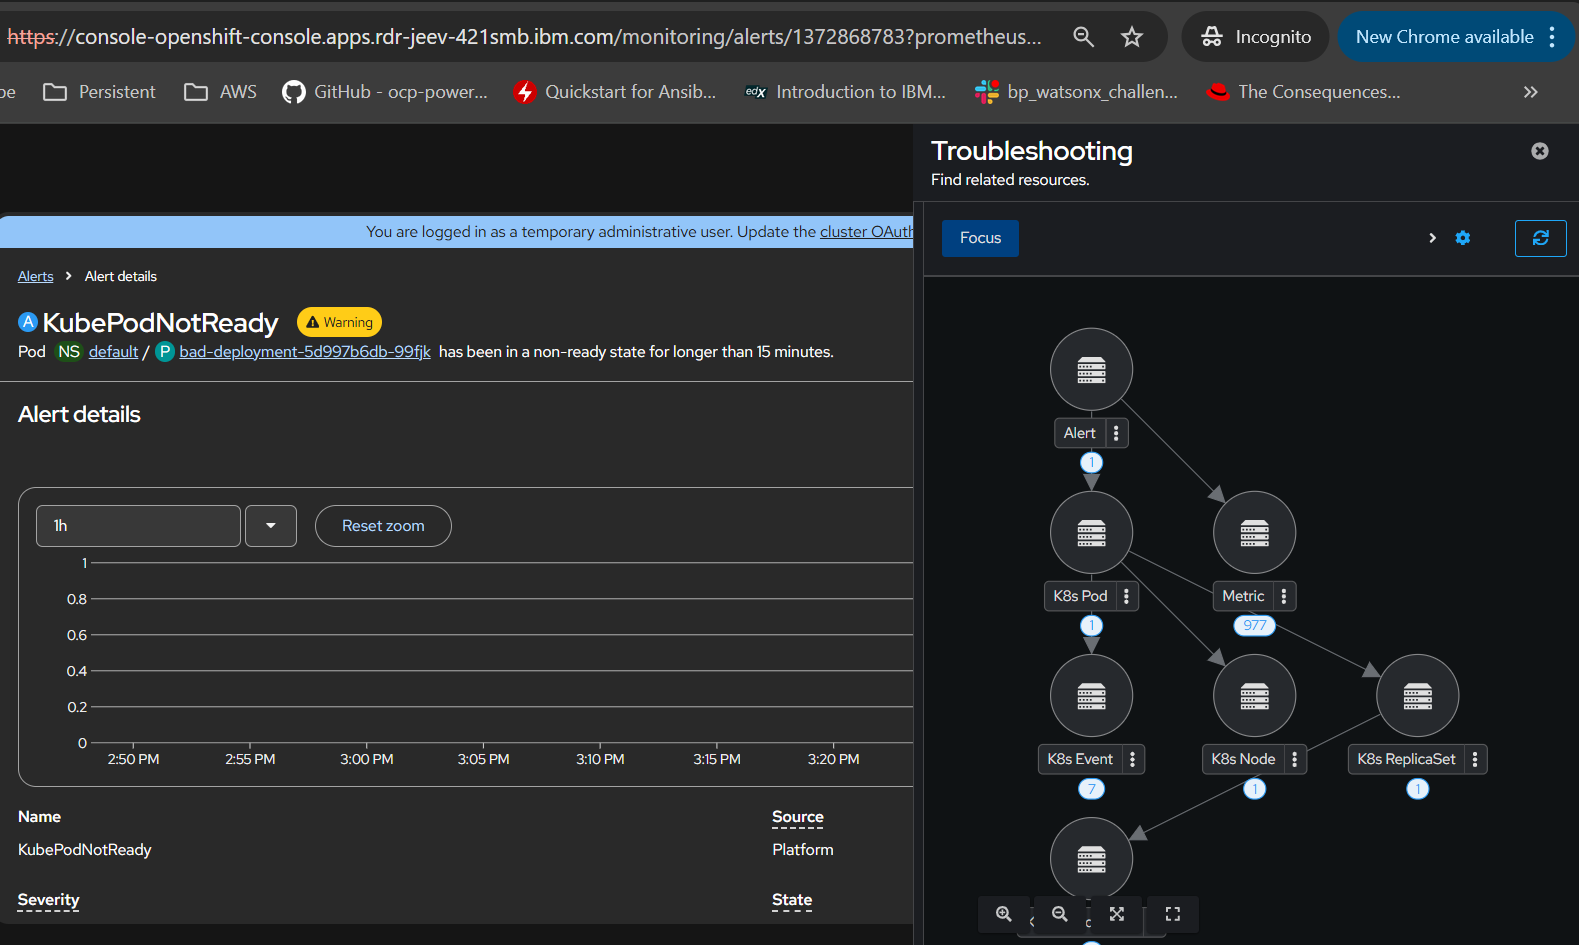
Task: Open the Chrome menu
Action: (x=1552, y=37)
